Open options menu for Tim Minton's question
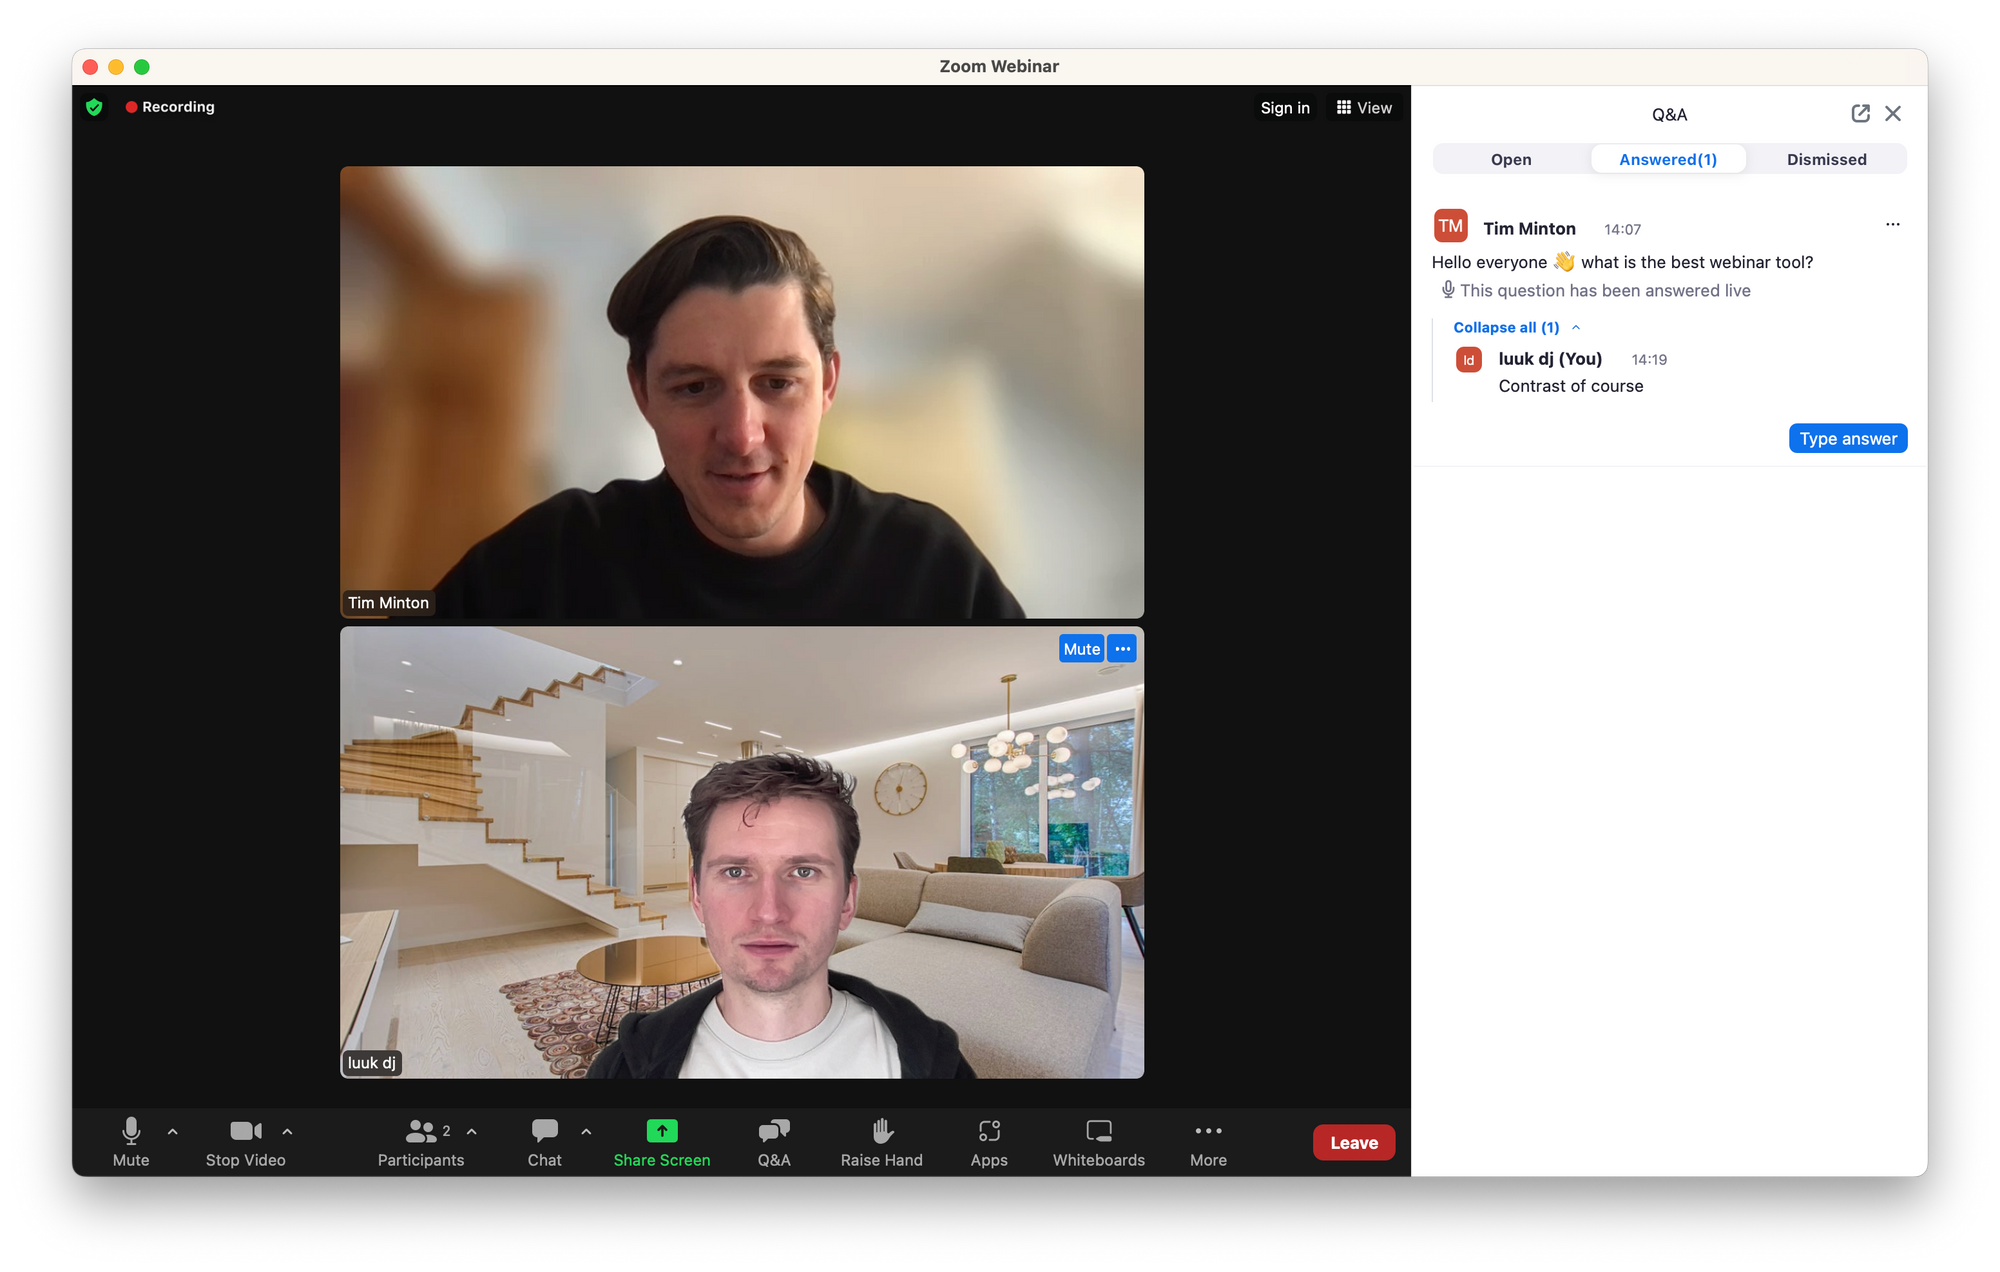 pos(1892,224)
